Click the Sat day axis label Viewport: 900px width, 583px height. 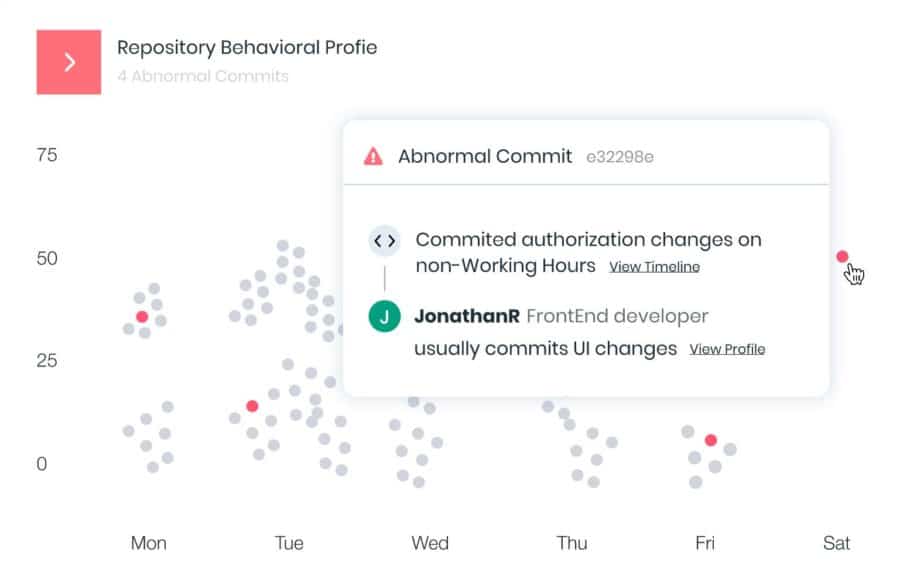[x=836, y=543]
